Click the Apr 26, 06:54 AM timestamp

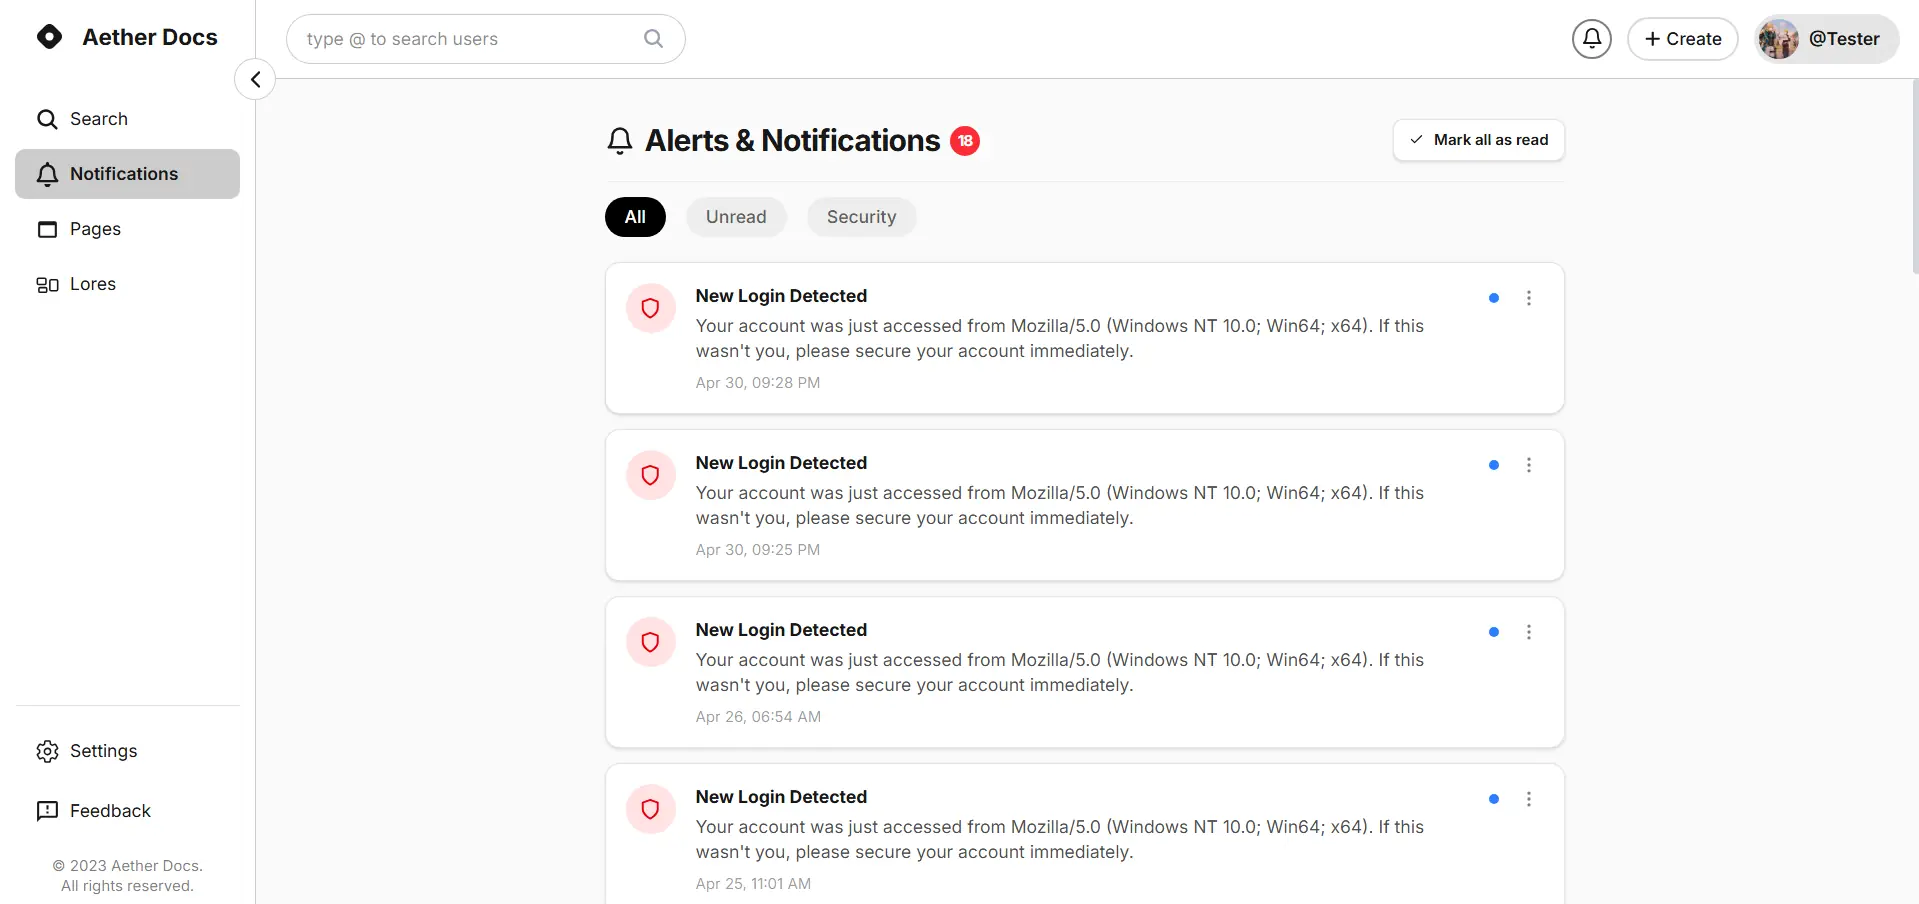(x=758, y=717)
